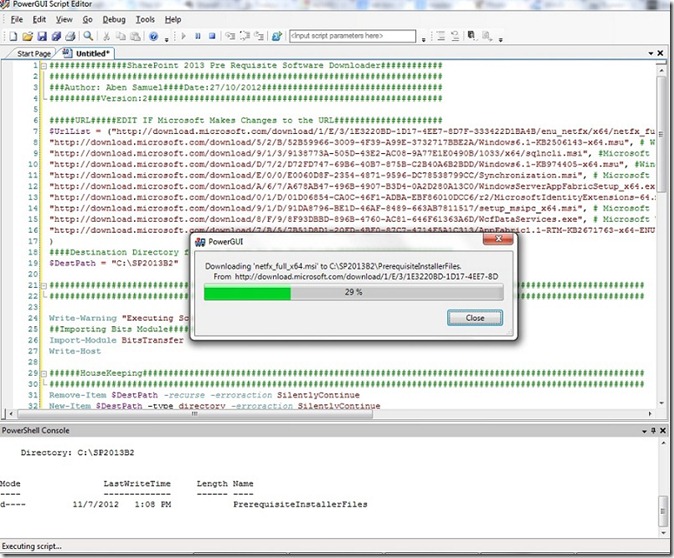Open the document tab list dropdown arrow
Viewport: 674px width, 558px height.
click(651, 53)
